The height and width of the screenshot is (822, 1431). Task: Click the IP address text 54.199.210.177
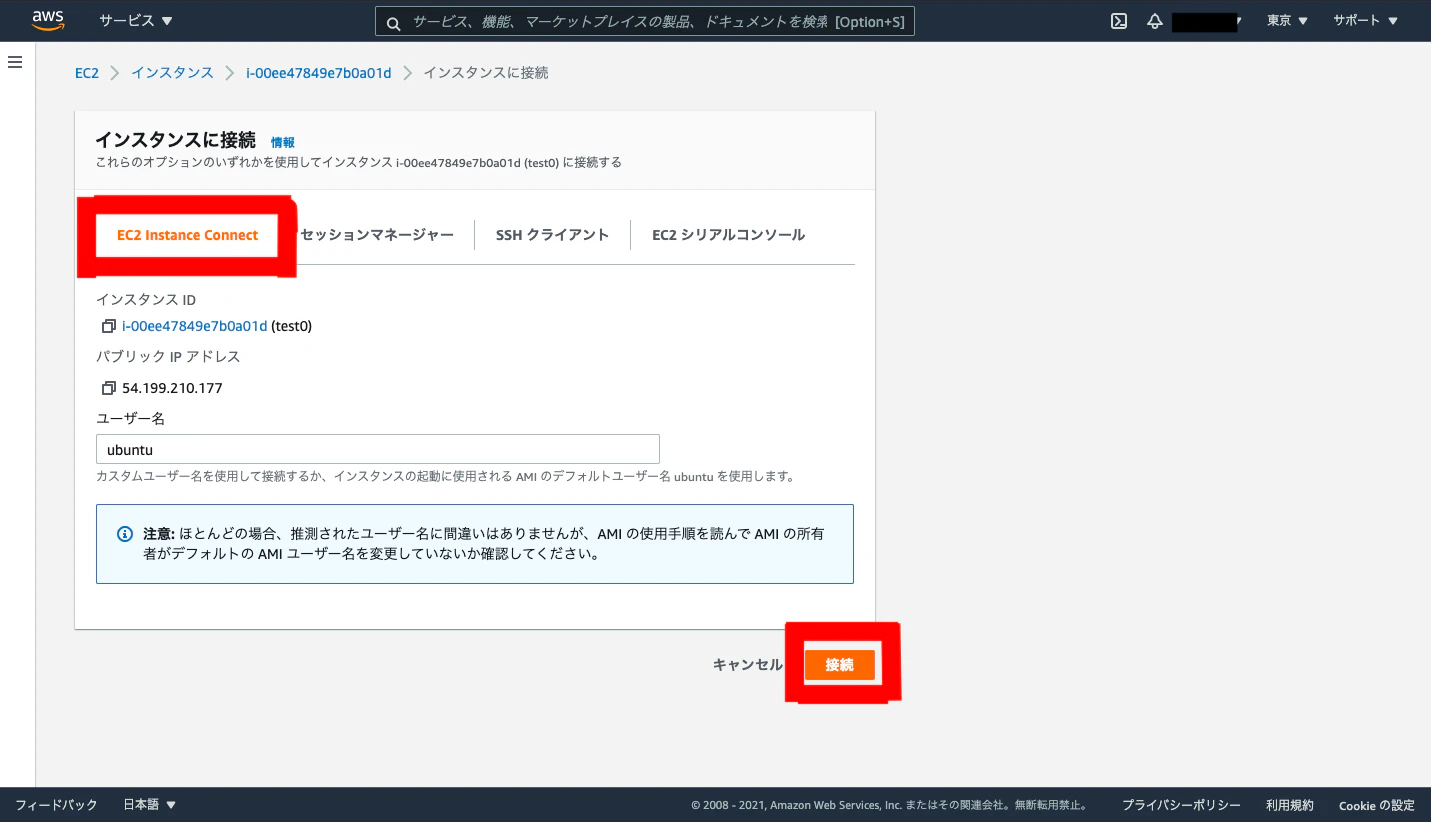172,388
